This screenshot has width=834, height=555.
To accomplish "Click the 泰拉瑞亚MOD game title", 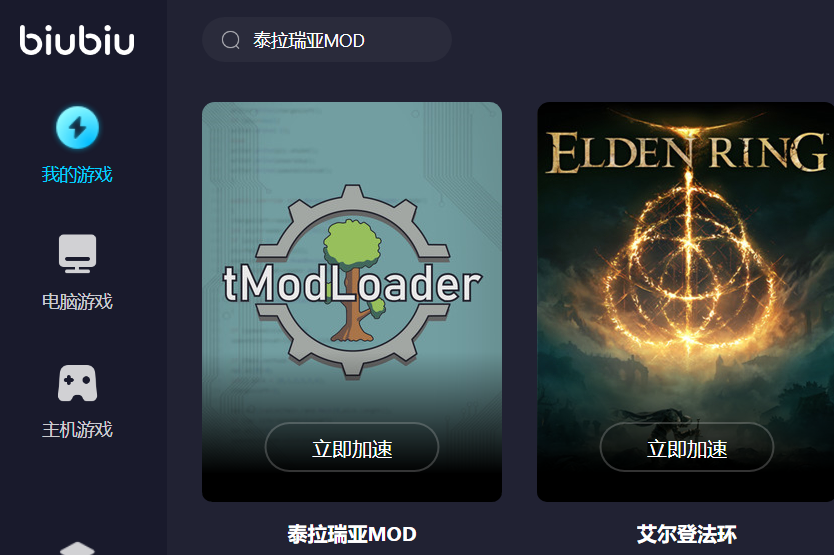I will (352, 534).
